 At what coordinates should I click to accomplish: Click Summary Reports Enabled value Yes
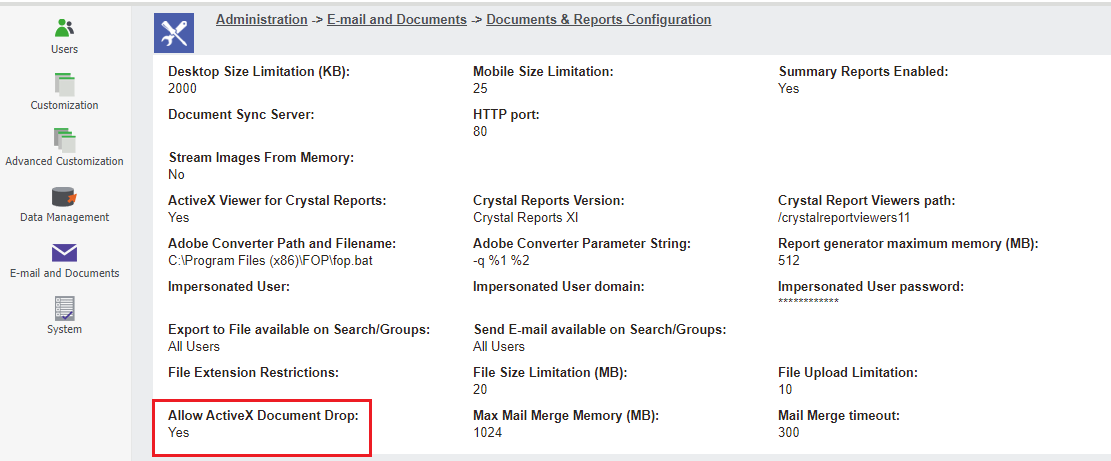789,89
